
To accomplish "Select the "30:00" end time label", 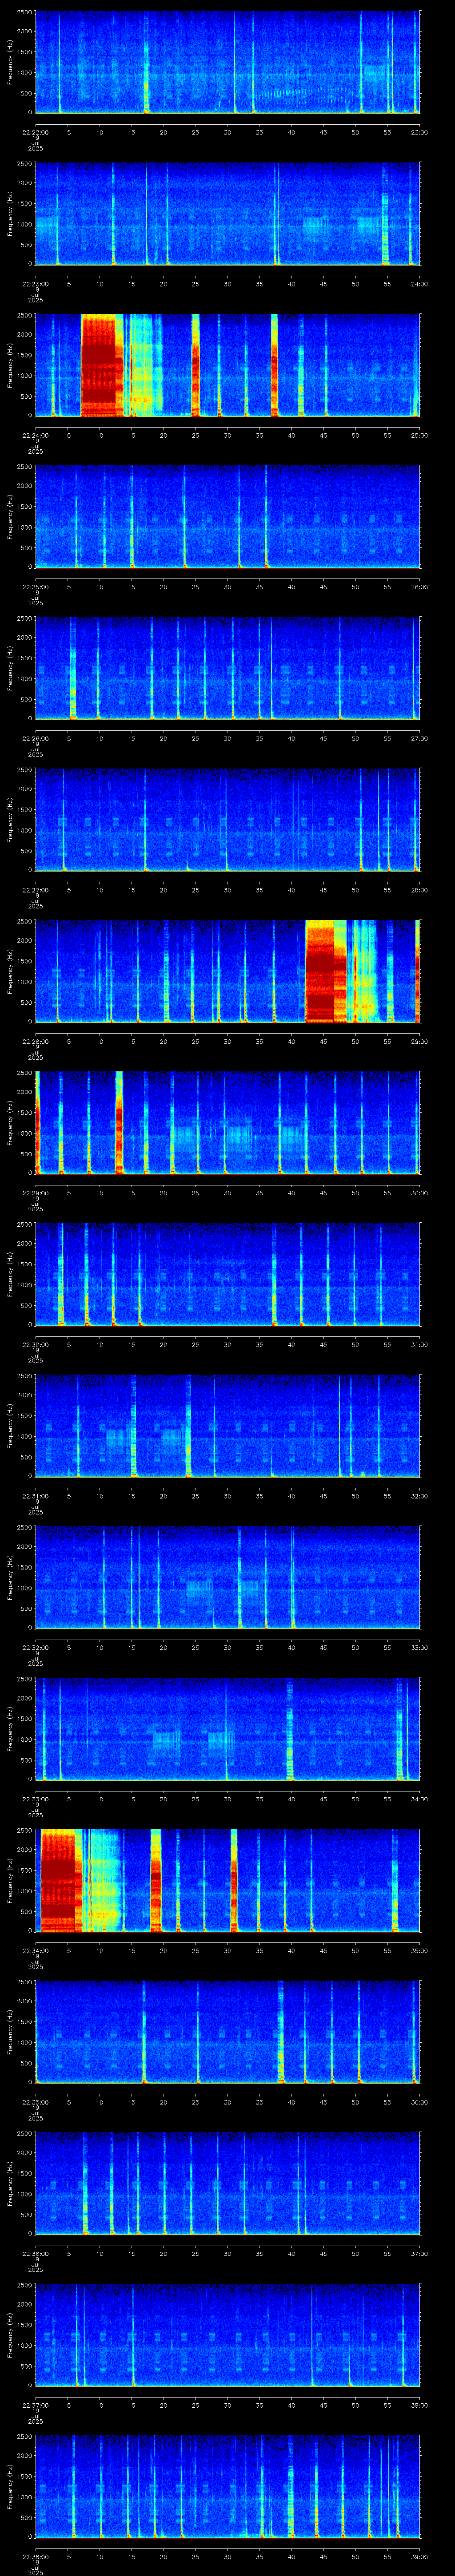I will (x=420, y=1193).
